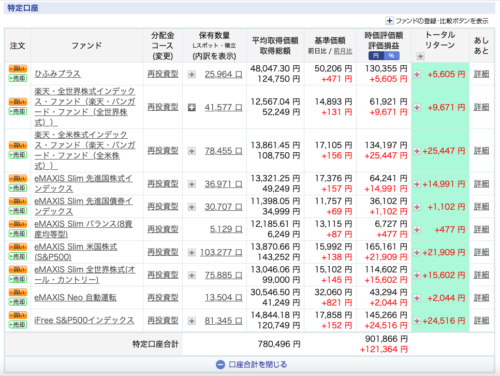
Task: Click the sell button for ひふみプラス
Action: tap(18, 78)
